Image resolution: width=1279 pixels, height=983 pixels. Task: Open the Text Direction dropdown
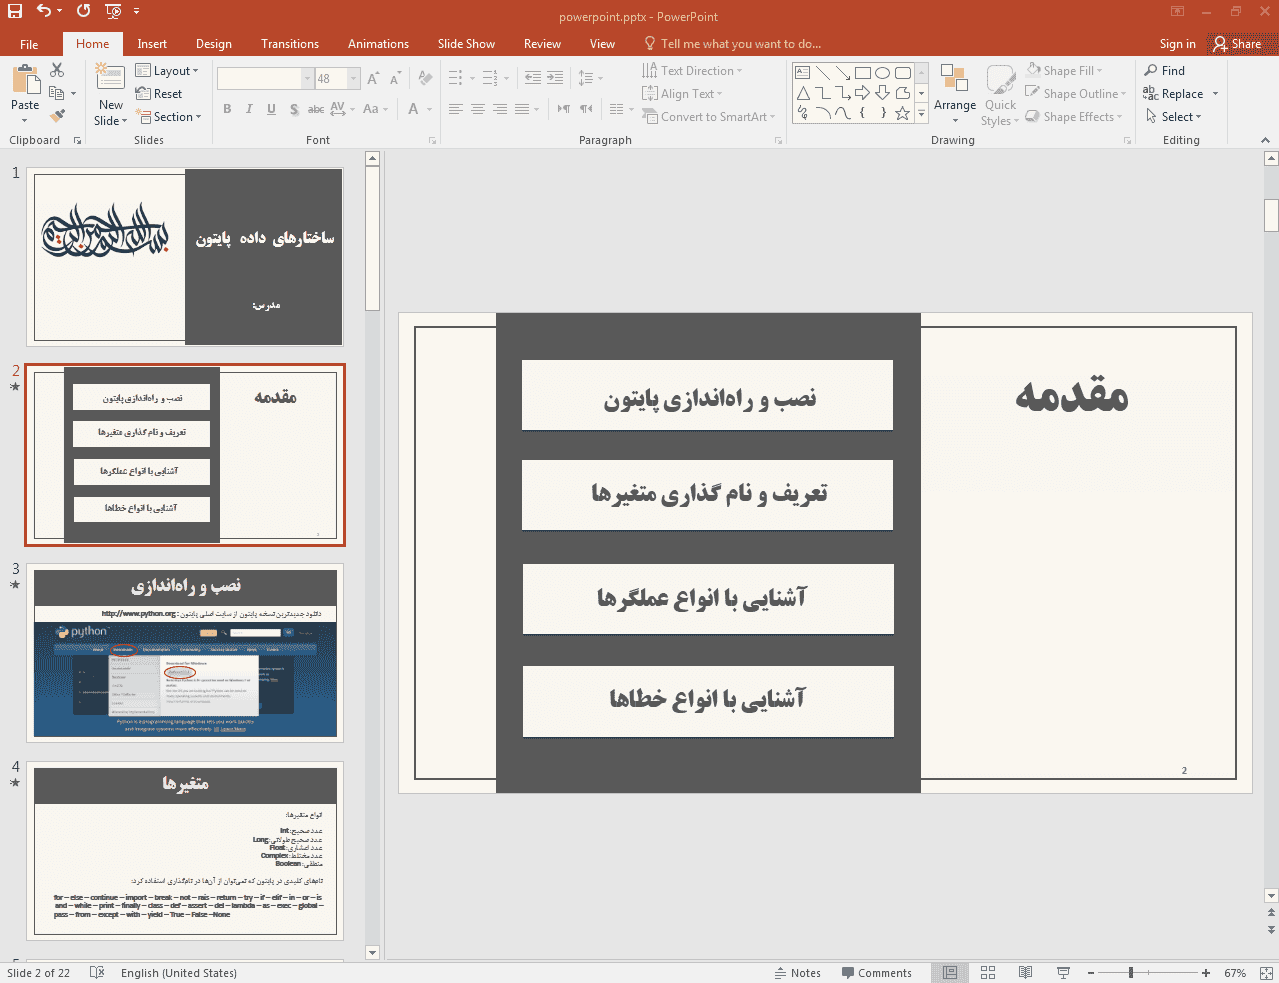pos(692,70)
